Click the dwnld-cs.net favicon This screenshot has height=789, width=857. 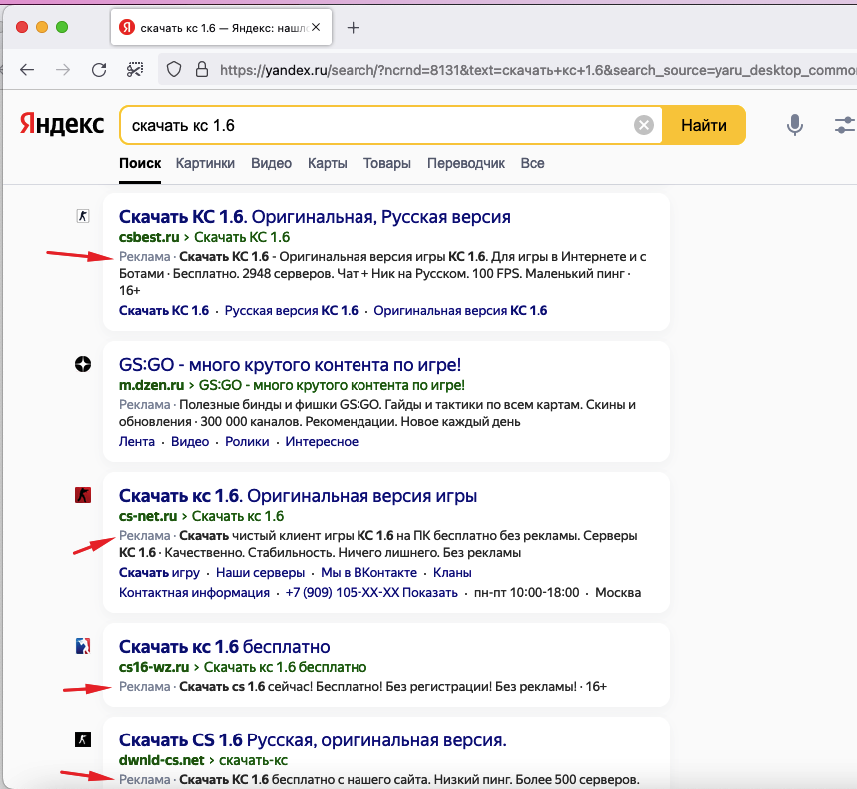(x=83, y=740)
